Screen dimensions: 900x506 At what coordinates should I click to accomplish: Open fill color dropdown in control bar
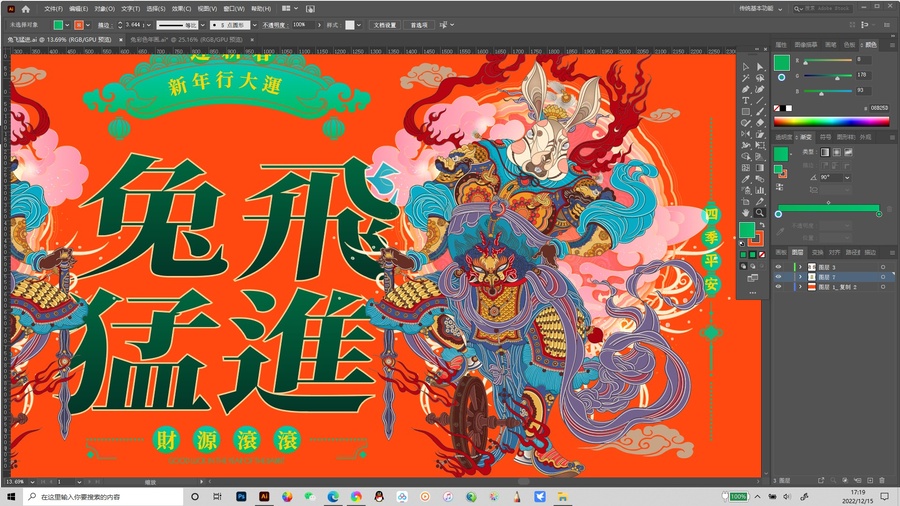pos(67,25)
